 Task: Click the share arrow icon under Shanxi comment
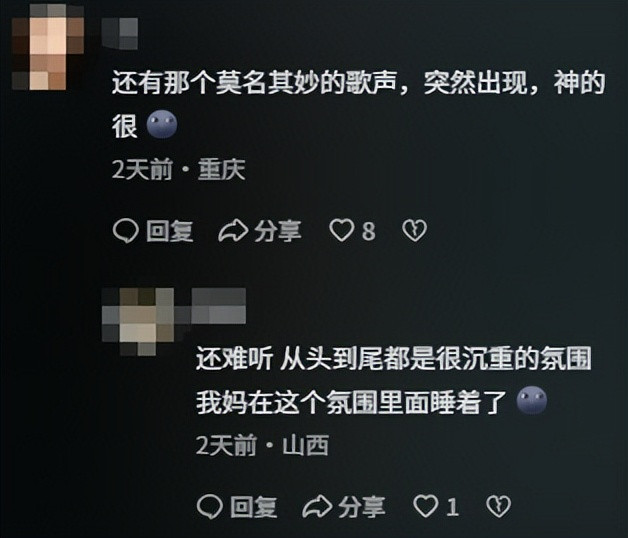click(317, 506)
